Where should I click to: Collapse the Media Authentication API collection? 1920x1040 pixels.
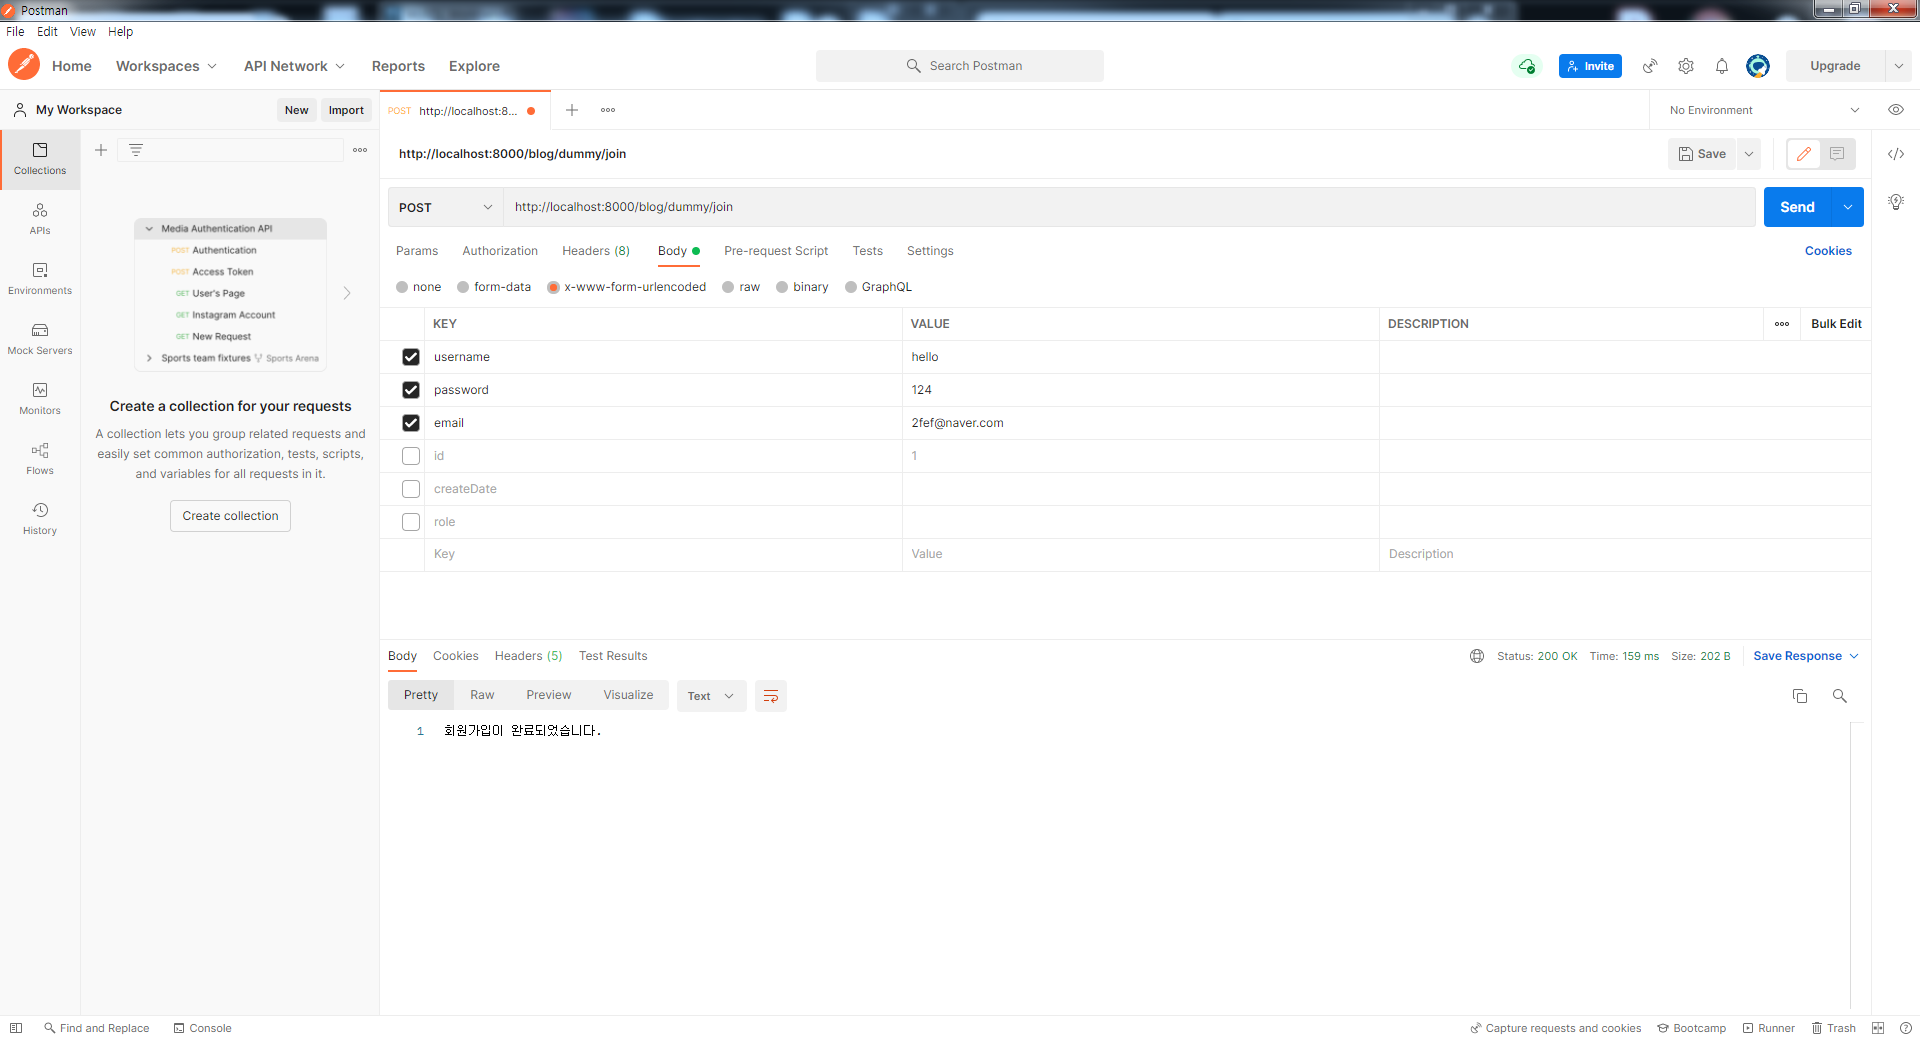(149, 229)
